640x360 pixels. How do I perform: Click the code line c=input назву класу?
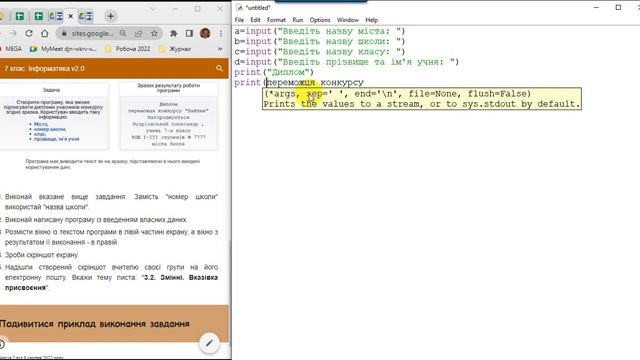(320, 52)
